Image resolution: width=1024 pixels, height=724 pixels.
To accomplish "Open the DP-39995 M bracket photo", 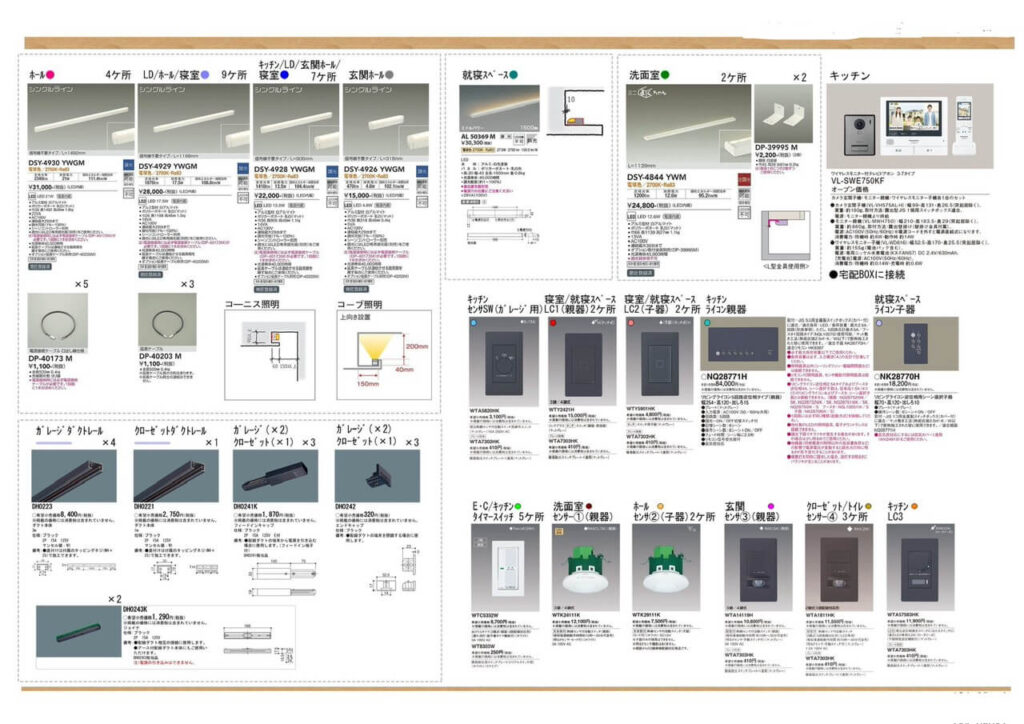I will [783, 114].
